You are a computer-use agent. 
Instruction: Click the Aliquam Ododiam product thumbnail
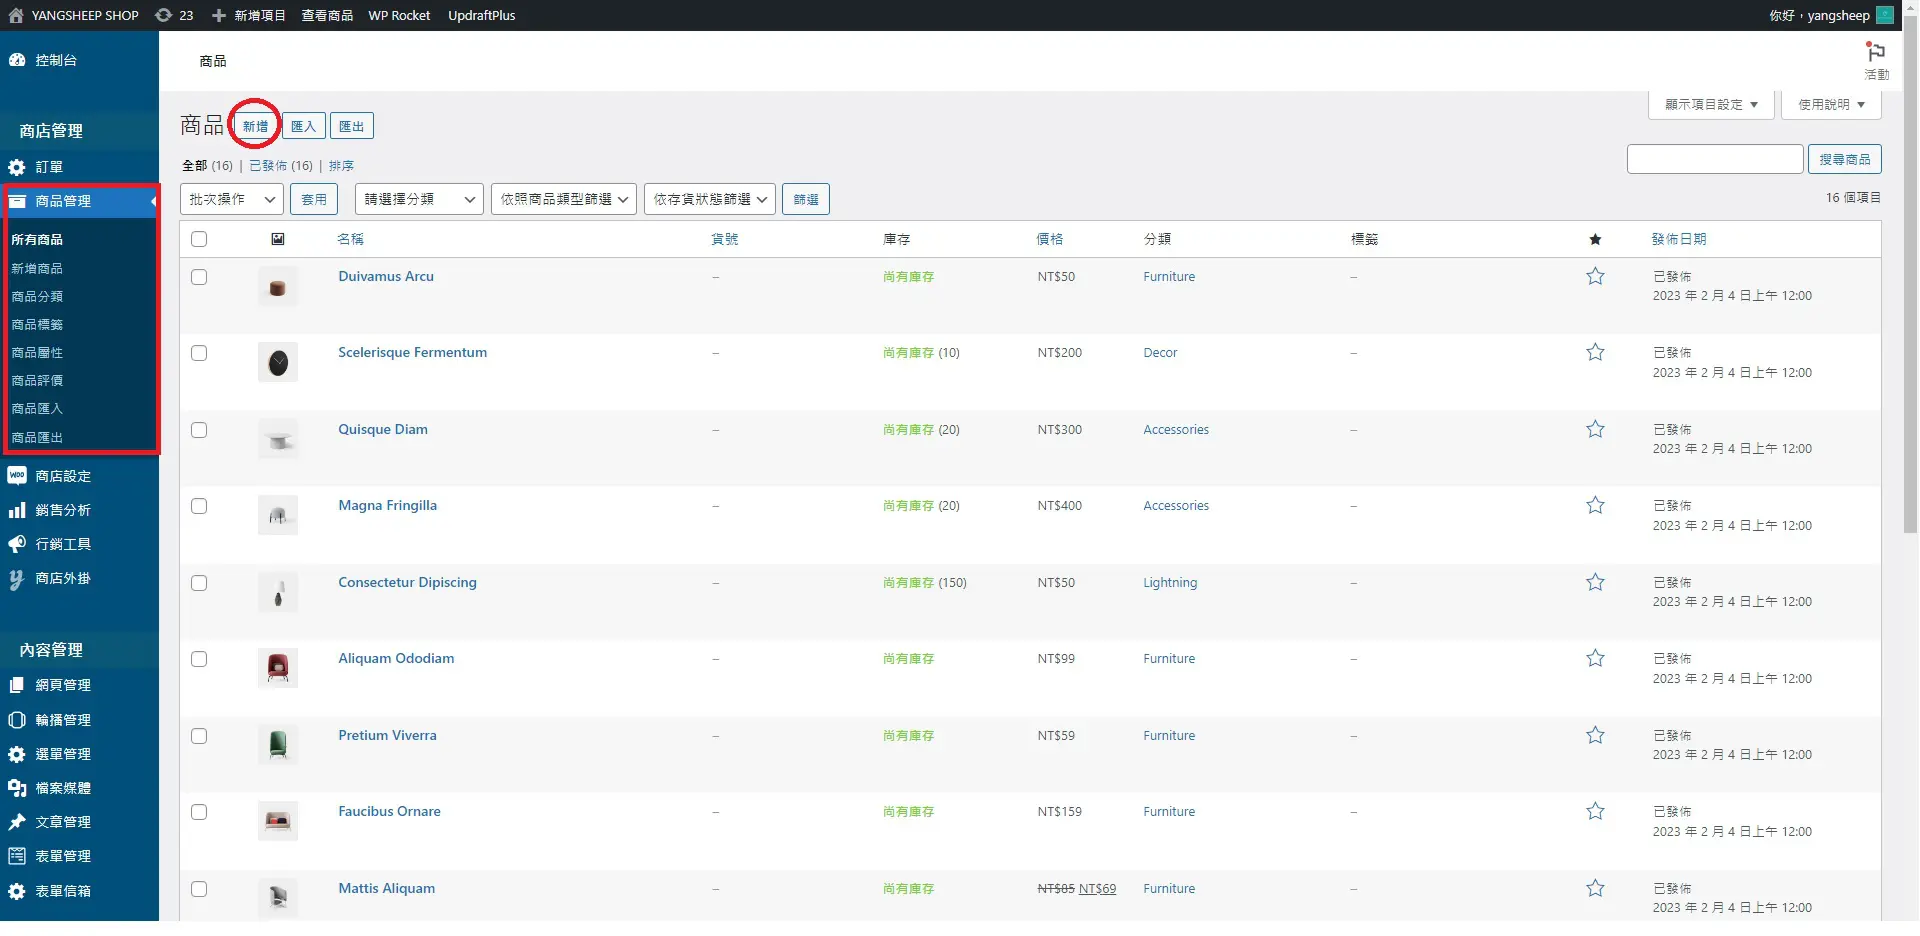[x=278, y=667]
